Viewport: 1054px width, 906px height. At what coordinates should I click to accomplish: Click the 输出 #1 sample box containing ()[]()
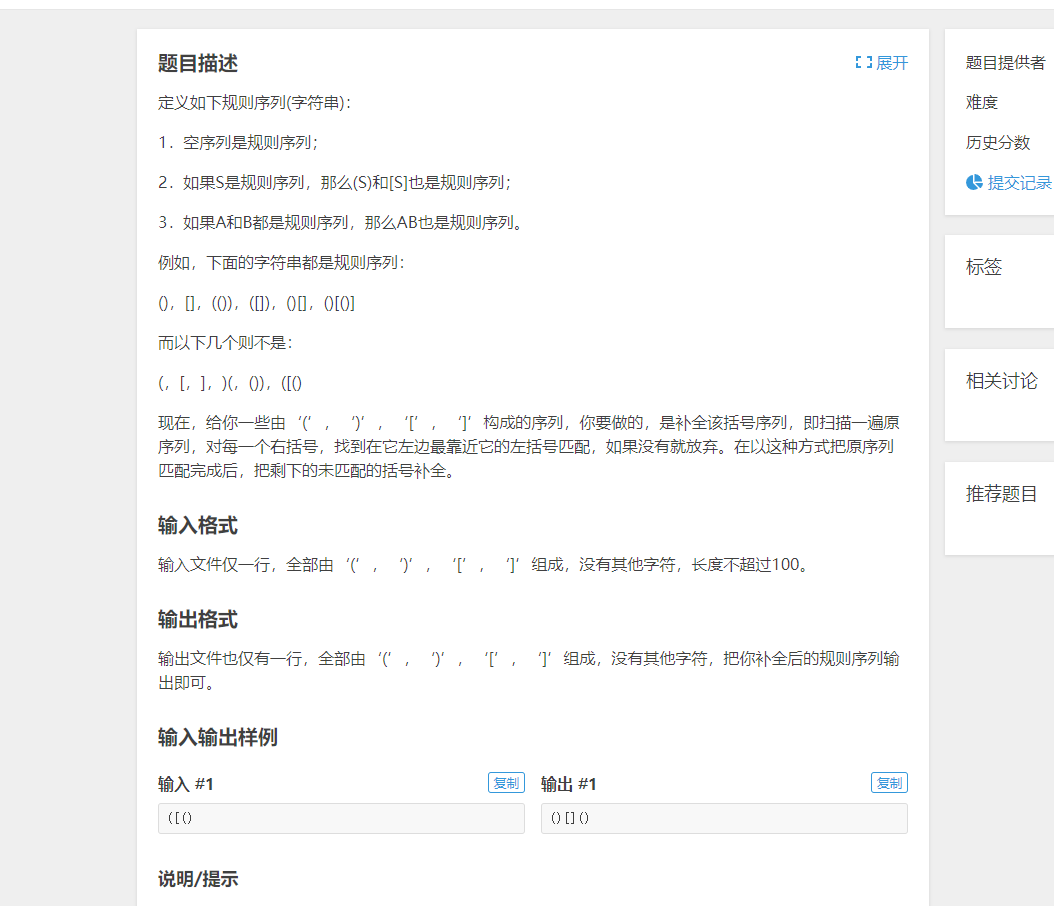click(724, 819)
